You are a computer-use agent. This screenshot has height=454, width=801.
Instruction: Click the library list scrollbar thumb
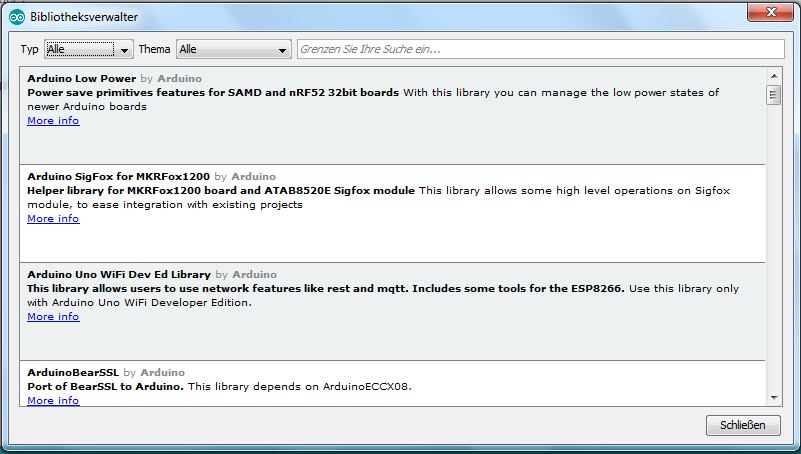click(773, 95)
